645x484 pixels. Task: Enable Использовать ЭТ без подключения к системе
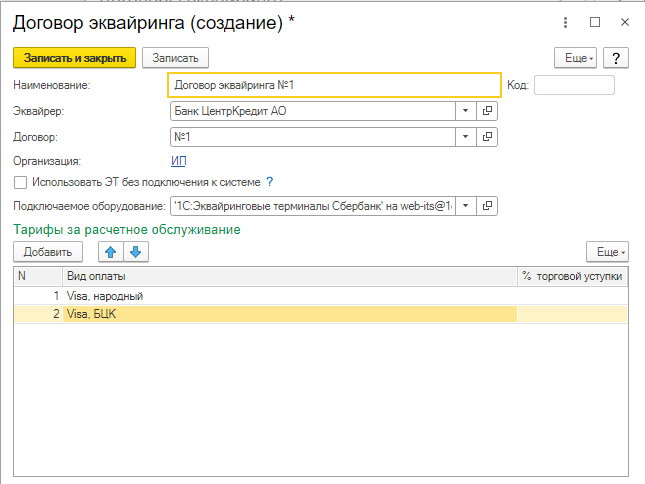tap(21, 182)
